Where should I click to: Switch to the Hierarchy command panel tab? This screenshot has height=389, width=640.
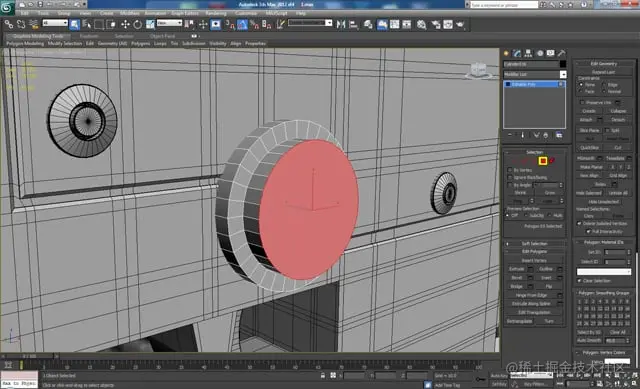(x=528, y=53)
